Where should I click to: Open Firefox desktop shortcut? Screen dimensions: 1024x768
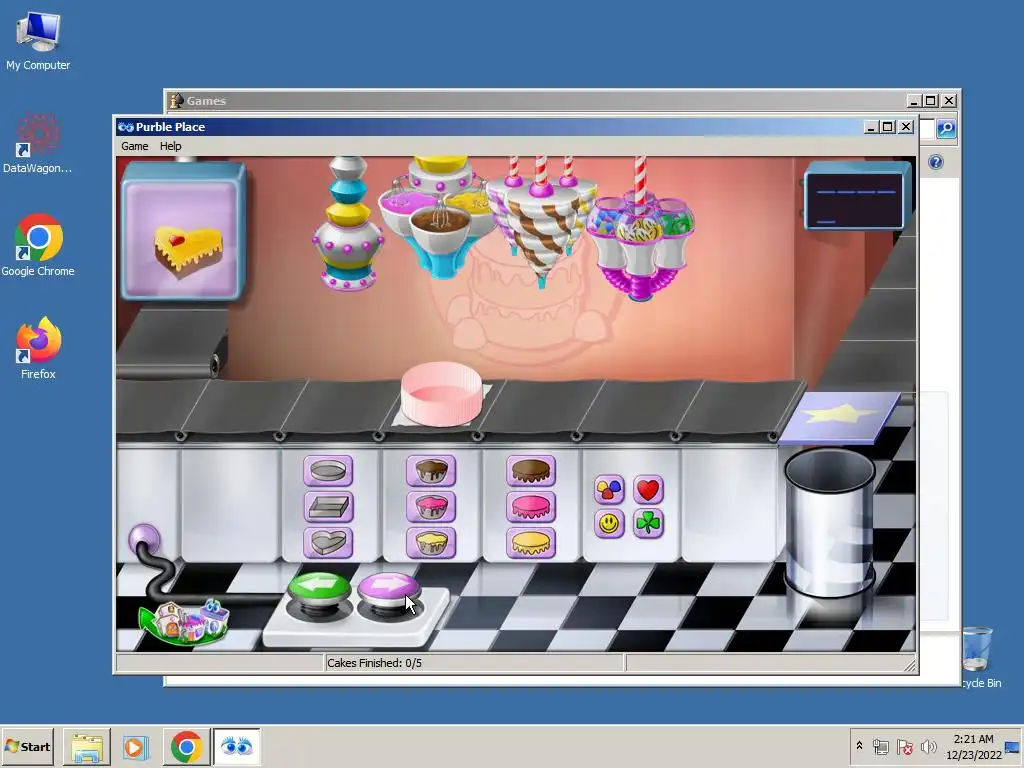point(38,349)
